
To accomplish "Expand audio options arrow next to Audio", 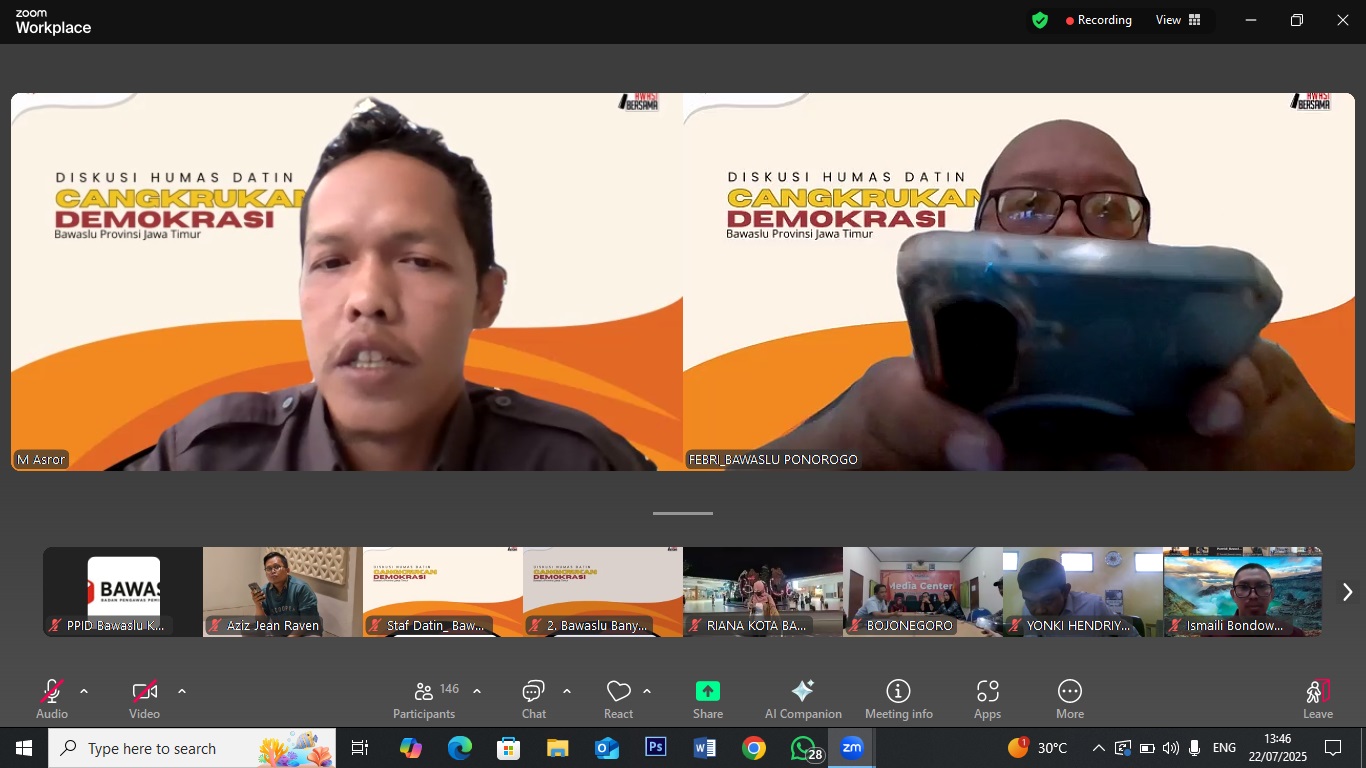I will [x=84, y=691].
